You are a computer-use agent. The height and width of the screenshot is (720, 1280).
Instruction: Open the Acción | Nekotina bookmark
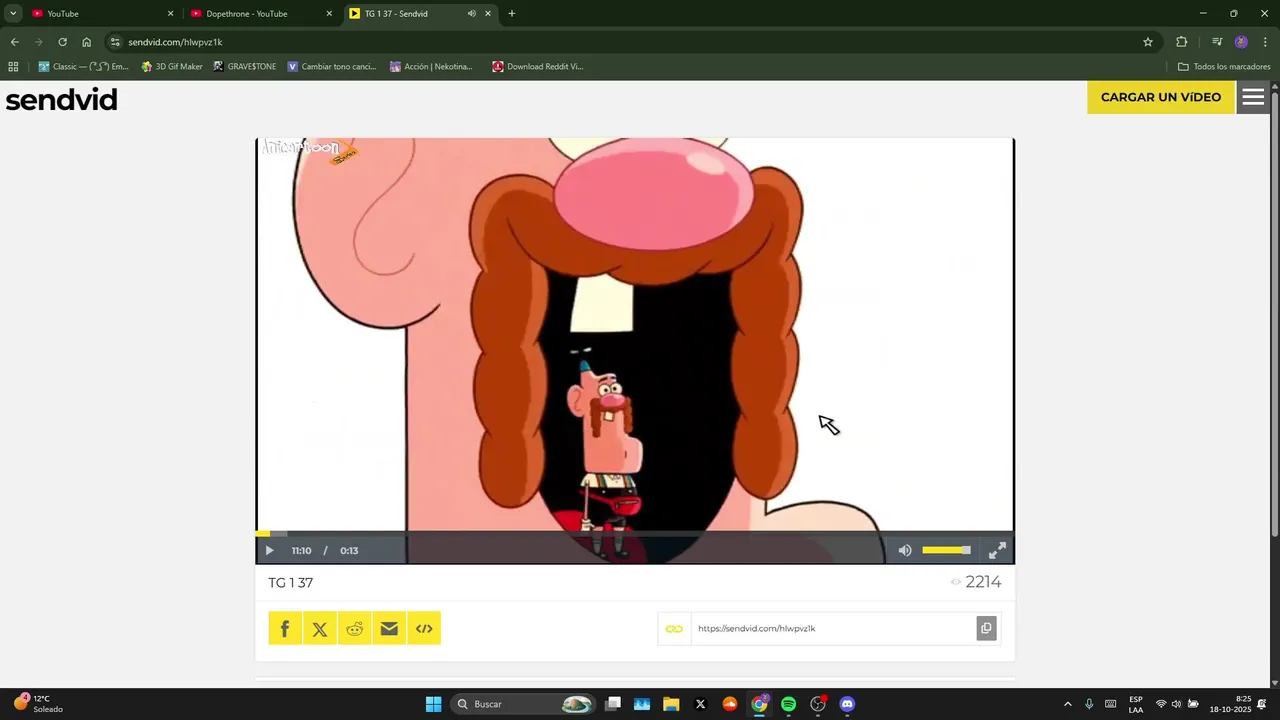(x=431, y=67)
